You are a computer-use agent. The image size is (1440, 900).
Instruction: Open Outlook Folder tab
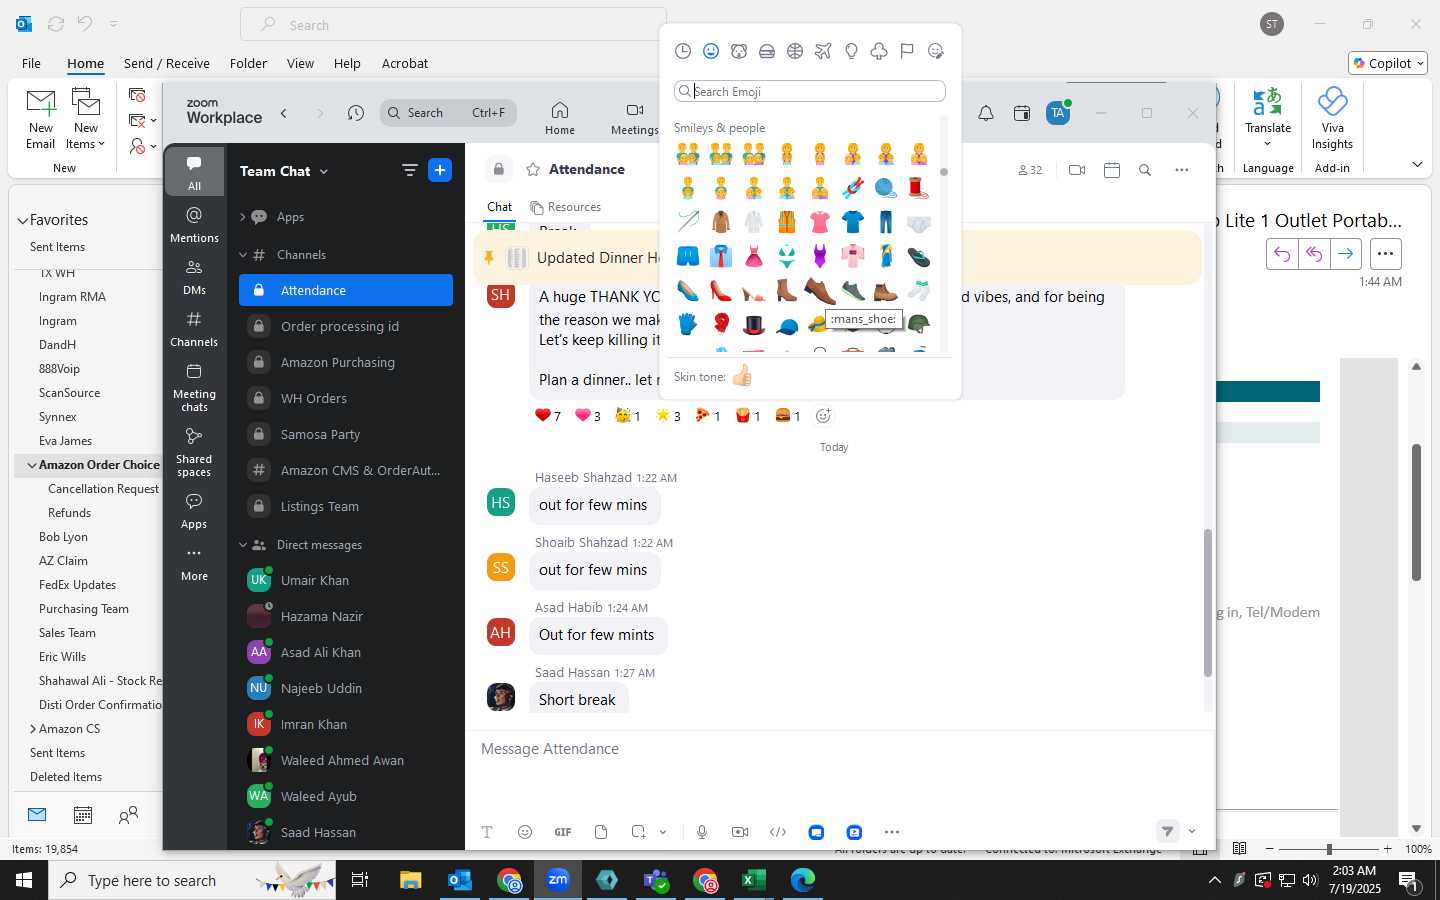click(x=248, y=63)
